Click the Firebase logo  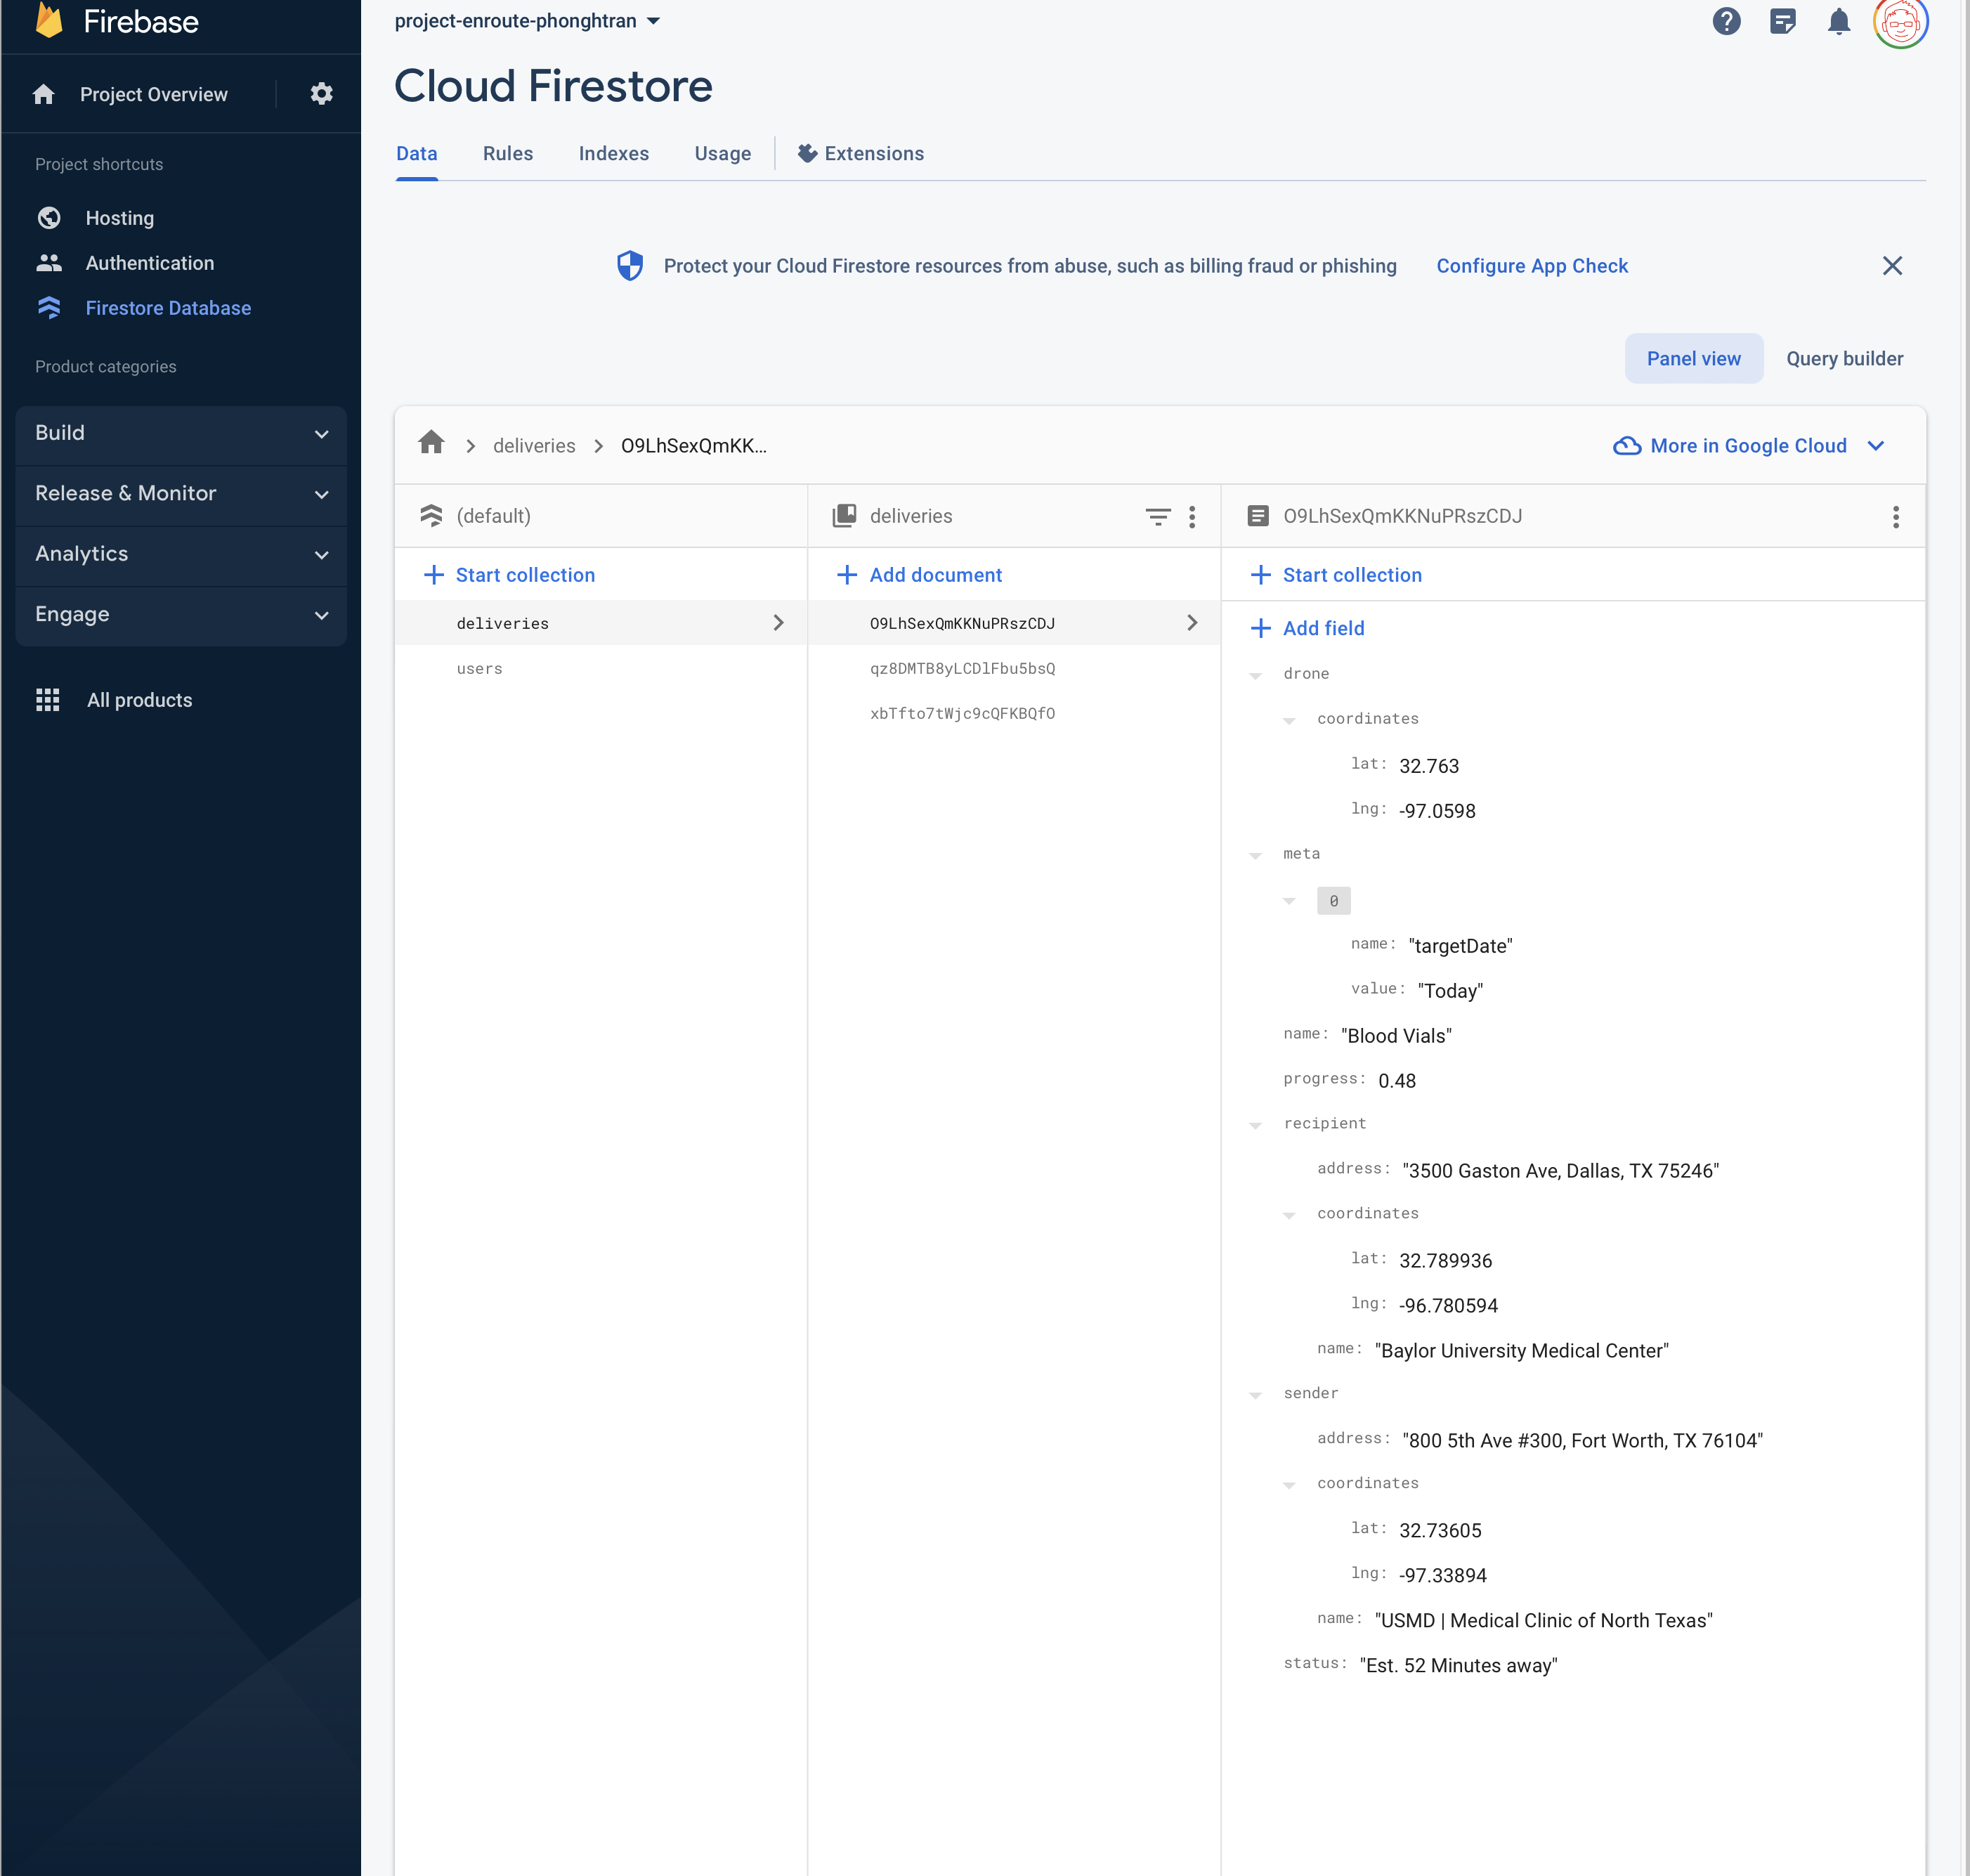point(48,20)
